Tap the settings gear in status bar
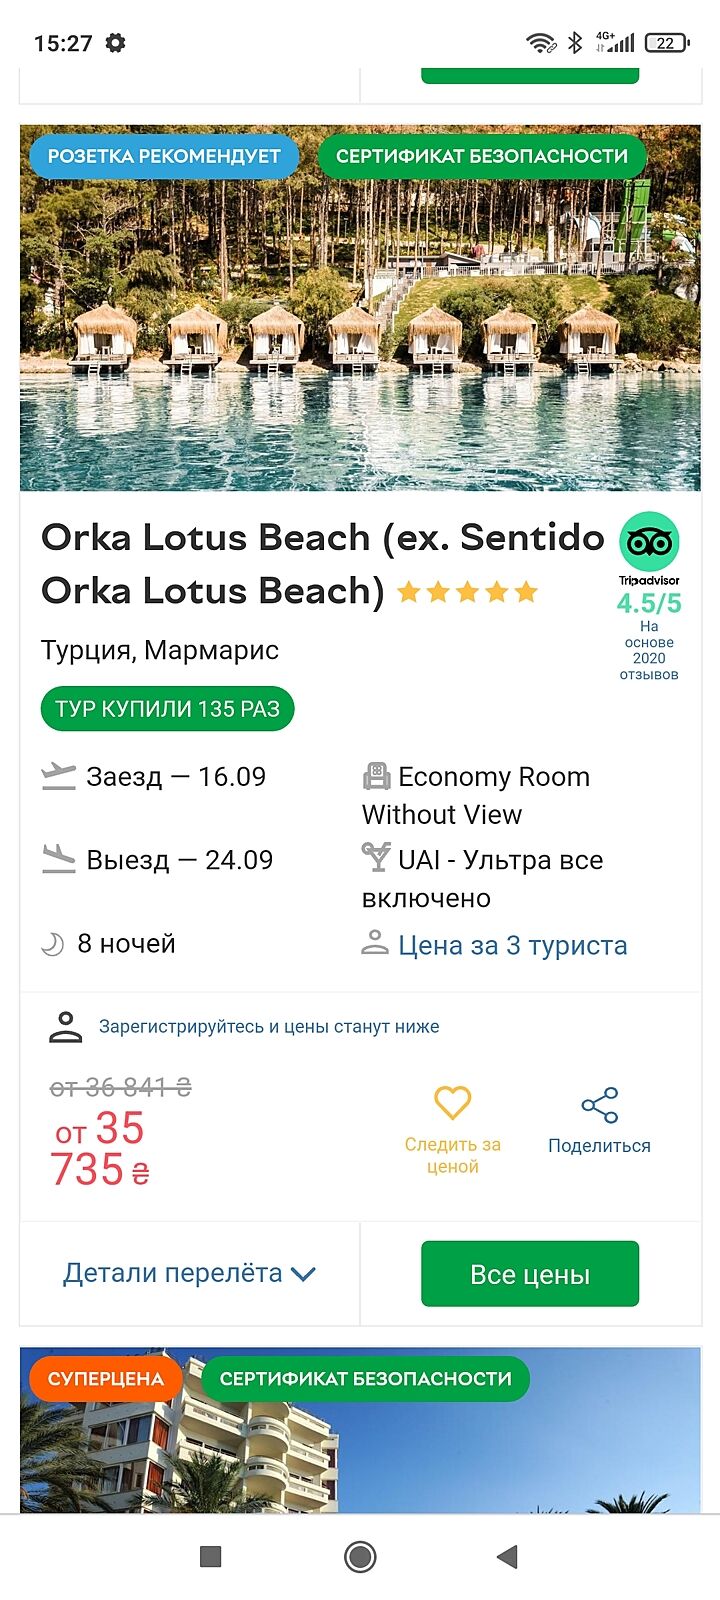 116,43
